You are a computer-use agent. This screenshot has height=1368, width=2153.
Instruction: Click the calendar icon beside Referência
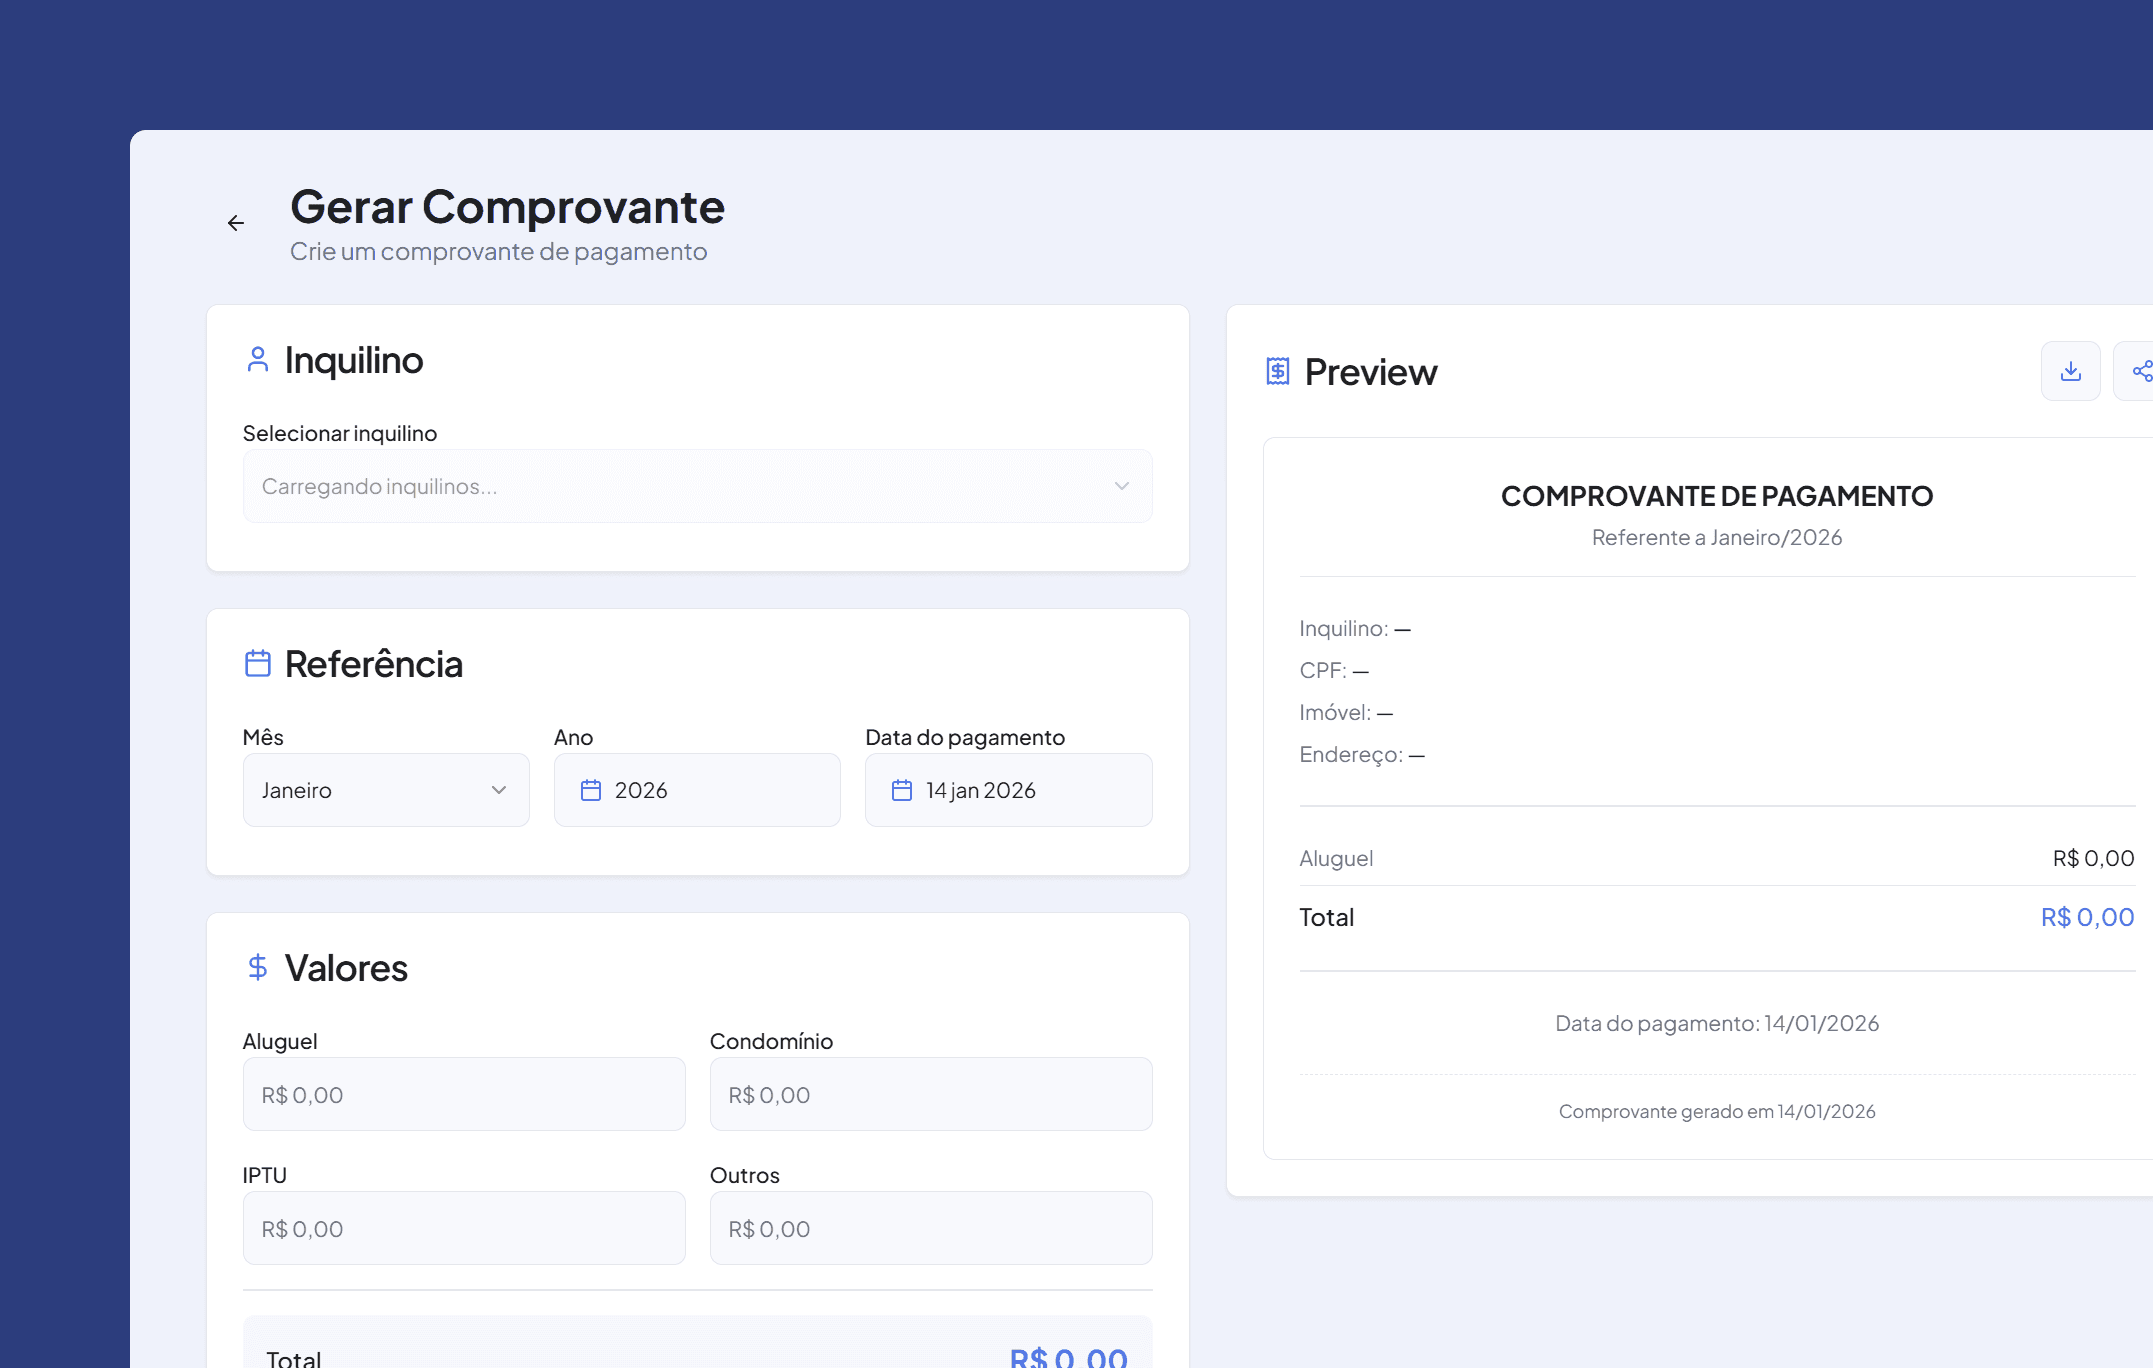257,663
